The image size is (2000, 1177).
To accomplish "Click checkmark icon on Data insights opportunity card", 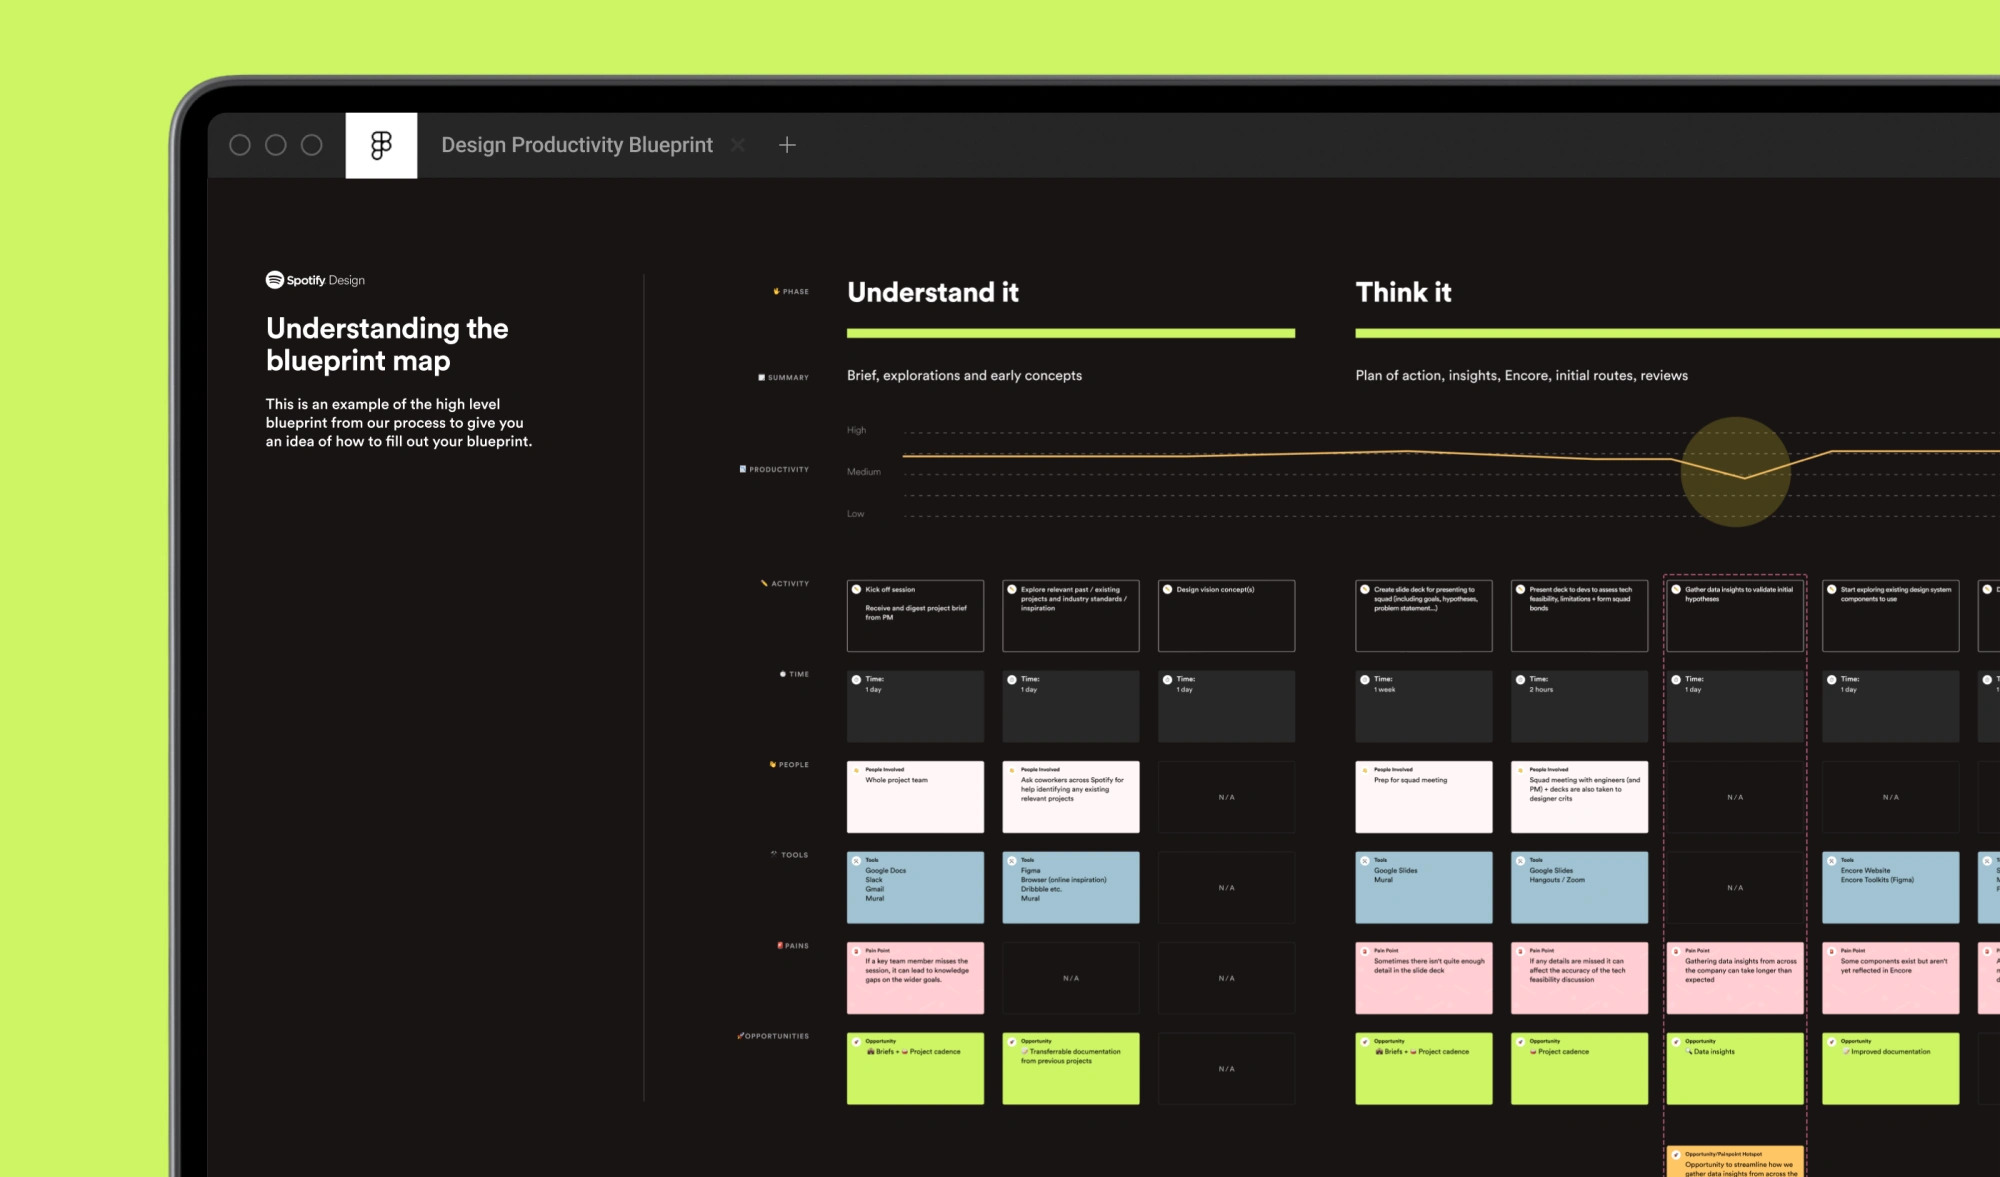I will pyautogui.click(x=1676, y=1042).
